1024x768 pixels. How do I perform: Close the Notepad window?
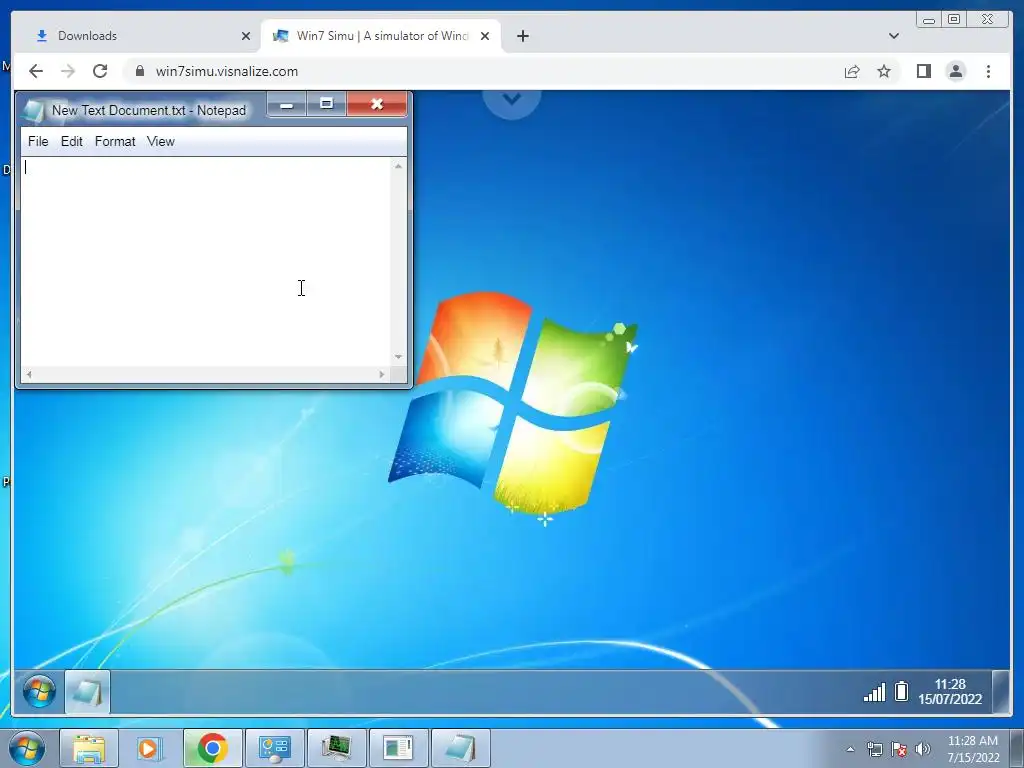[x=377, y=104]
